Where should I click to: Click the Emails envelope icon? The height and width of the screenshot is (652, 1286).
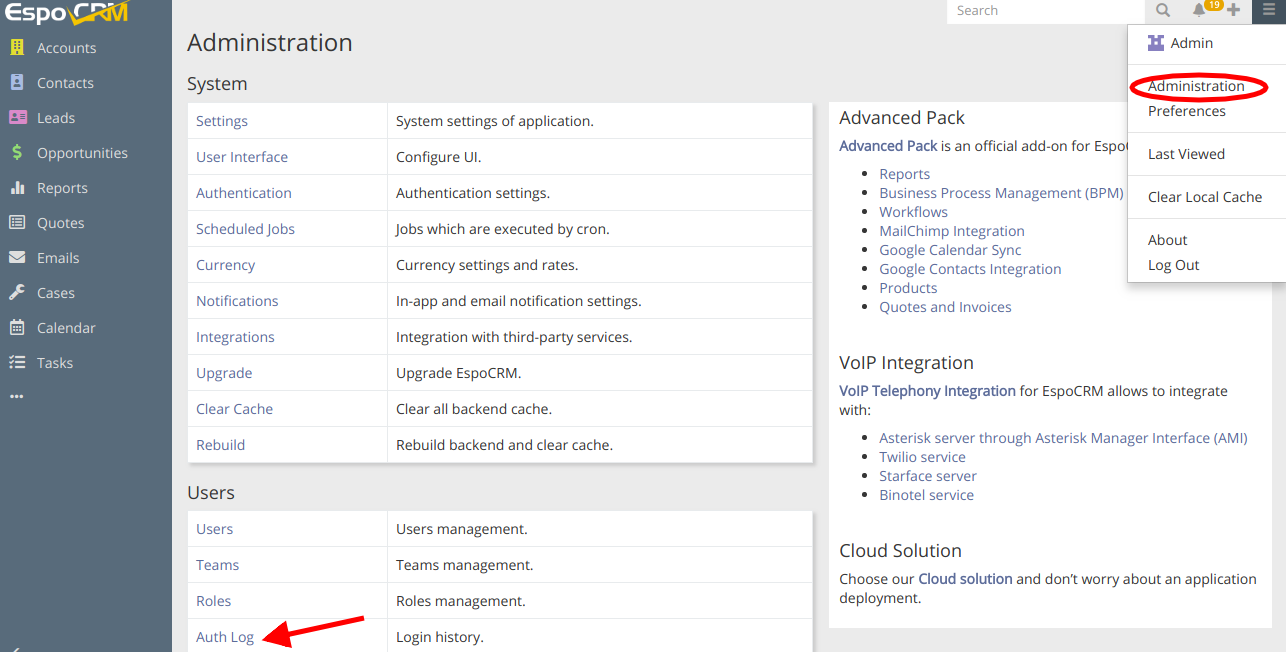[x=17, y=257]
